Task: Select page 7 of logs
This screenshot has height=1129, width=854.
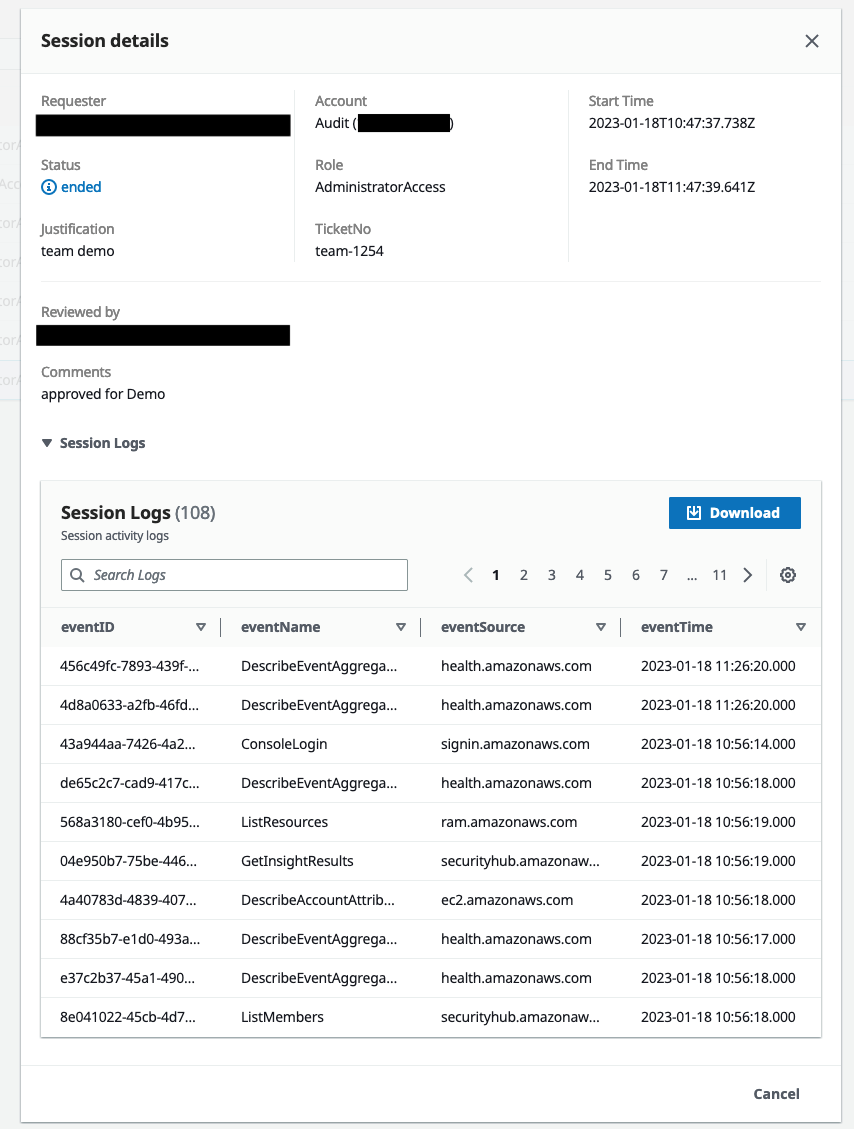Action: click(664, 575)
